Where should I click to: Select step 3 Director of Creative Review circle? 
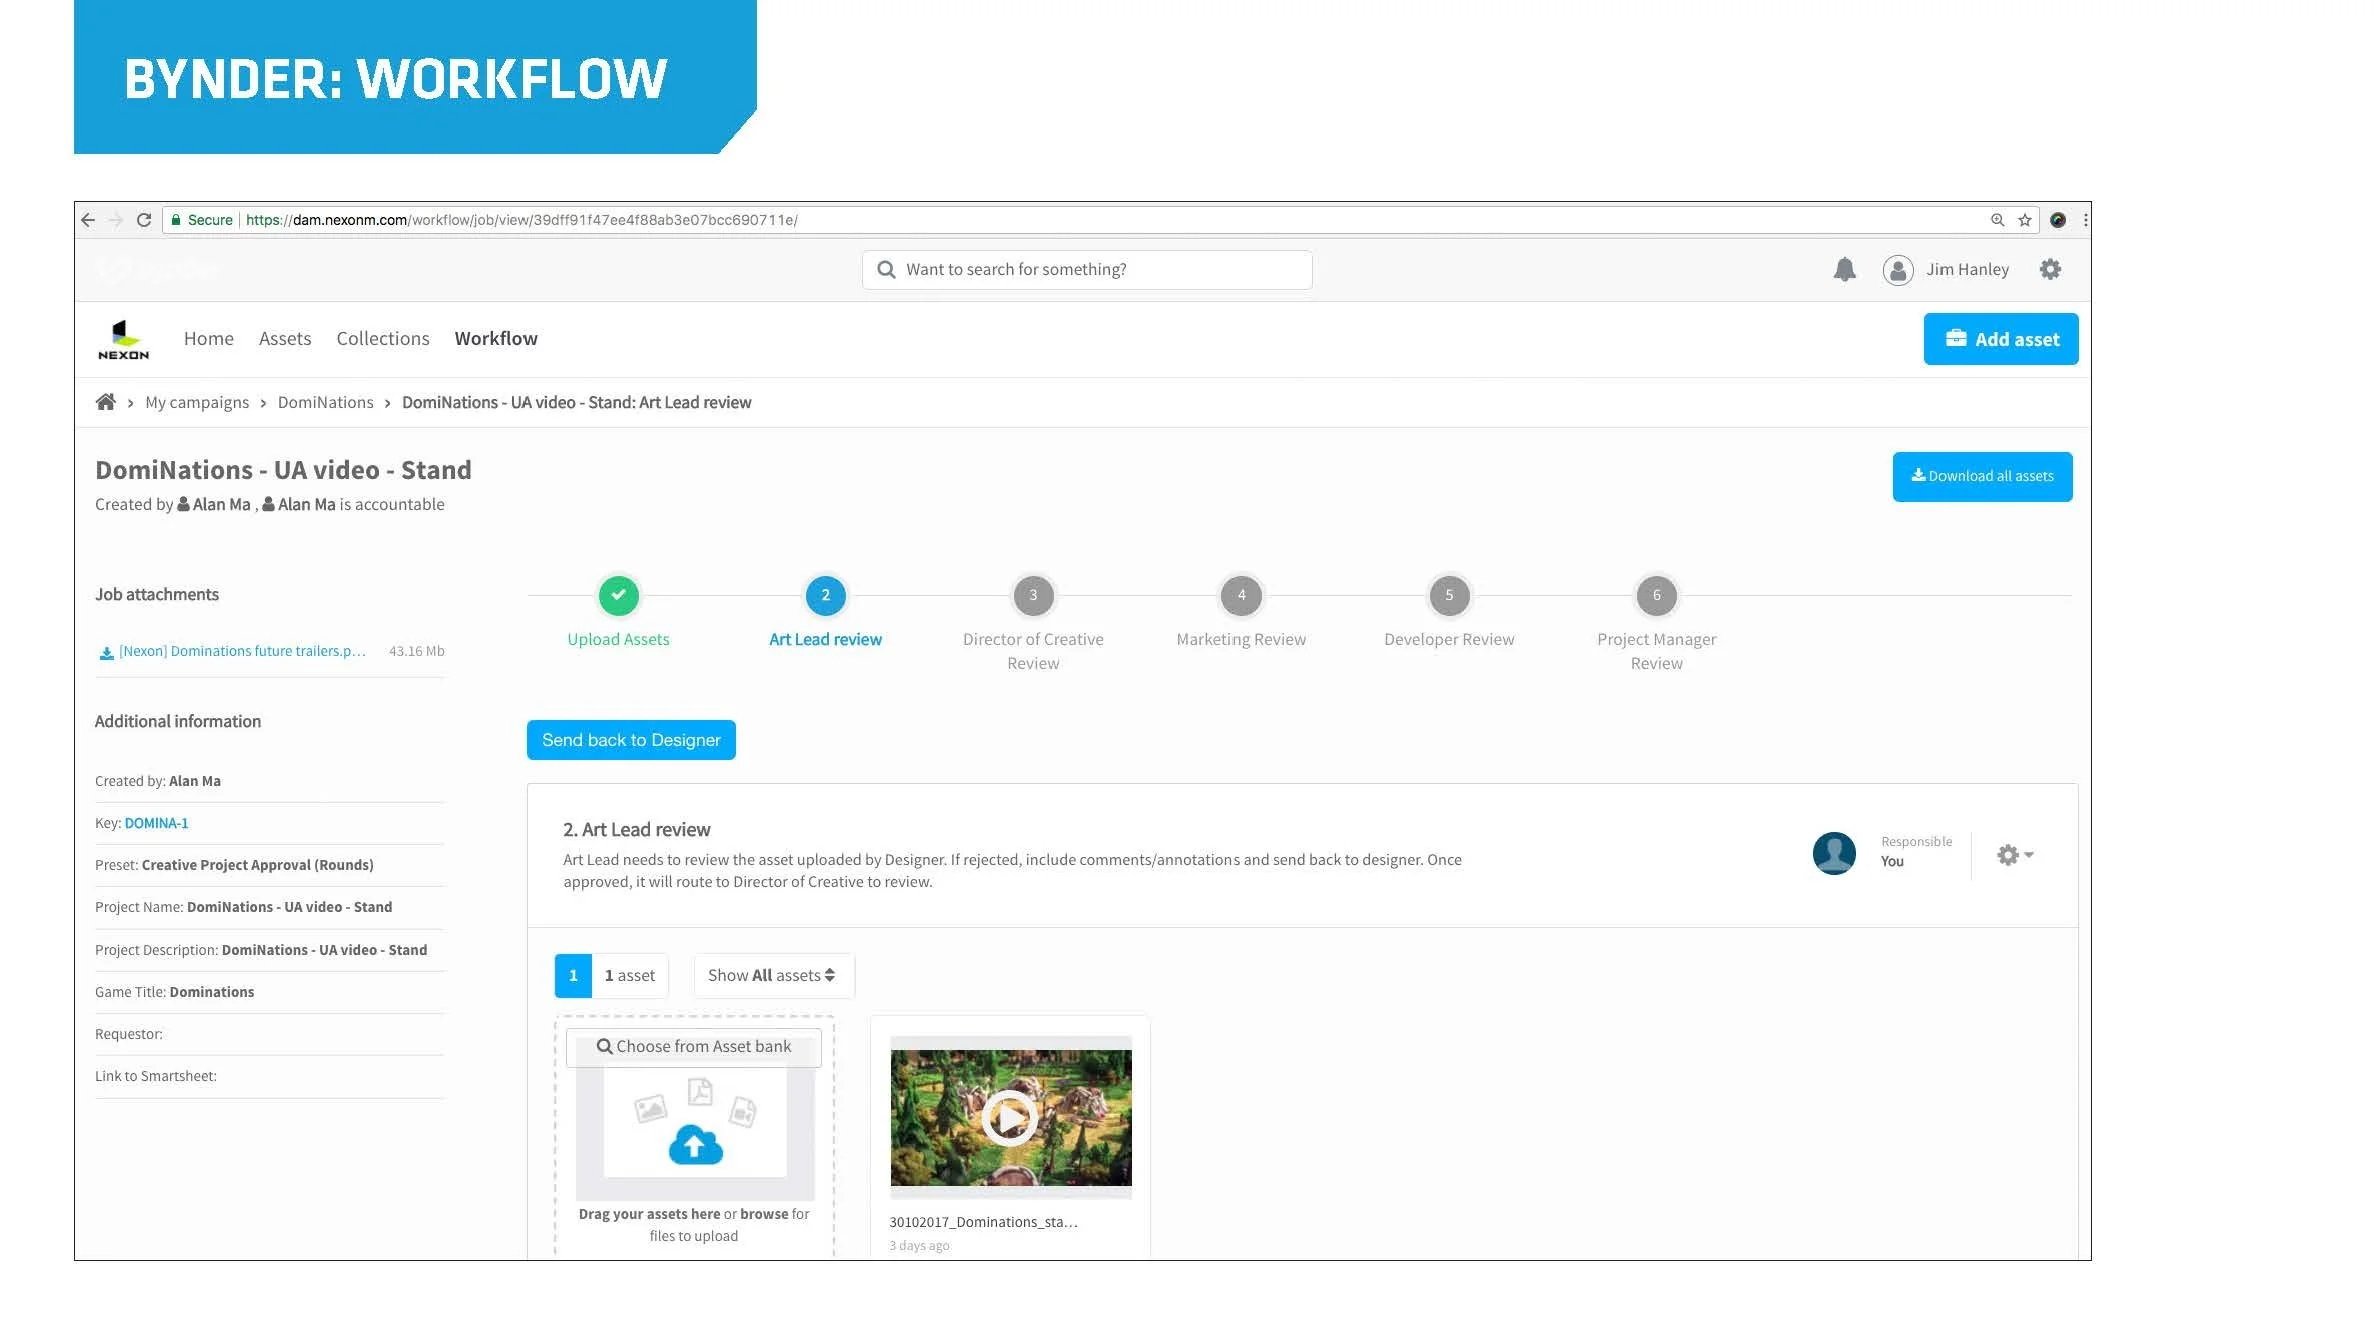[x=1033, y=595]
